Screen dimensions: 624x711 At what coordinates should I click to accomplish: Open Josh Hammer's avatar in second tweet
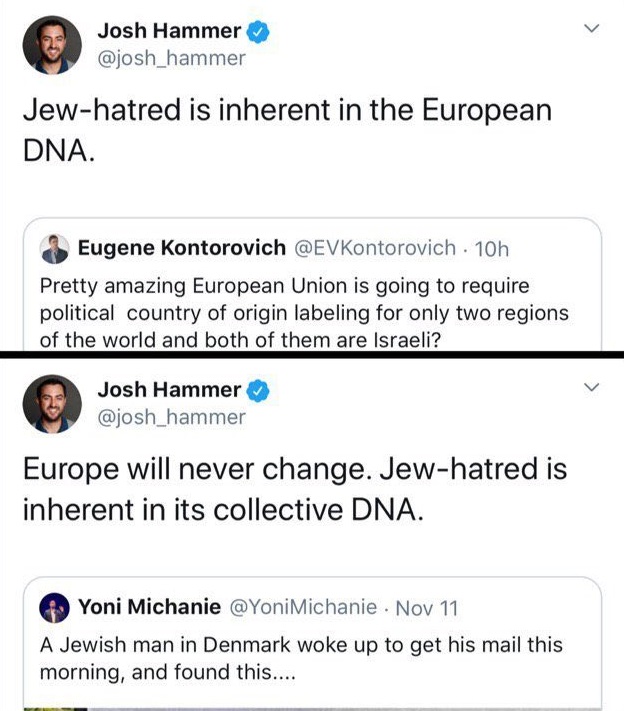coord(52,404)
